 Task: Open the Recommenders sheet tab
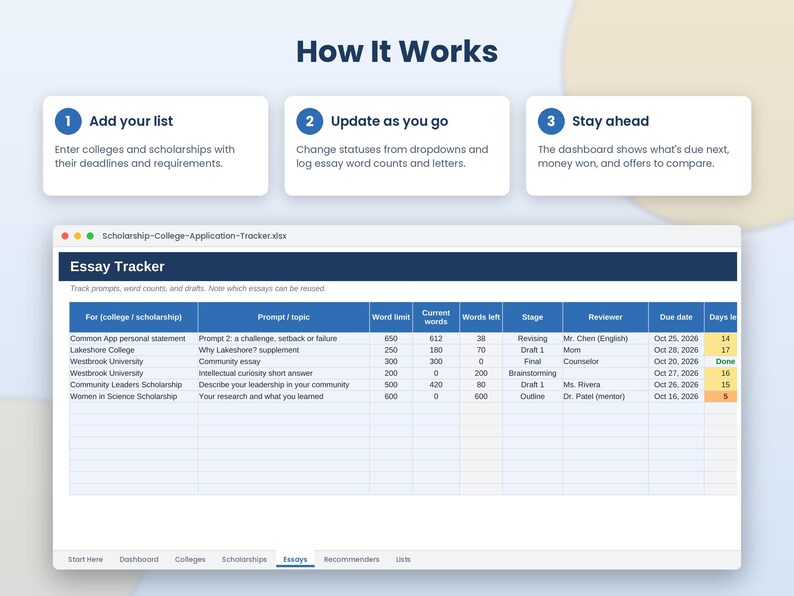click(351, 559)
